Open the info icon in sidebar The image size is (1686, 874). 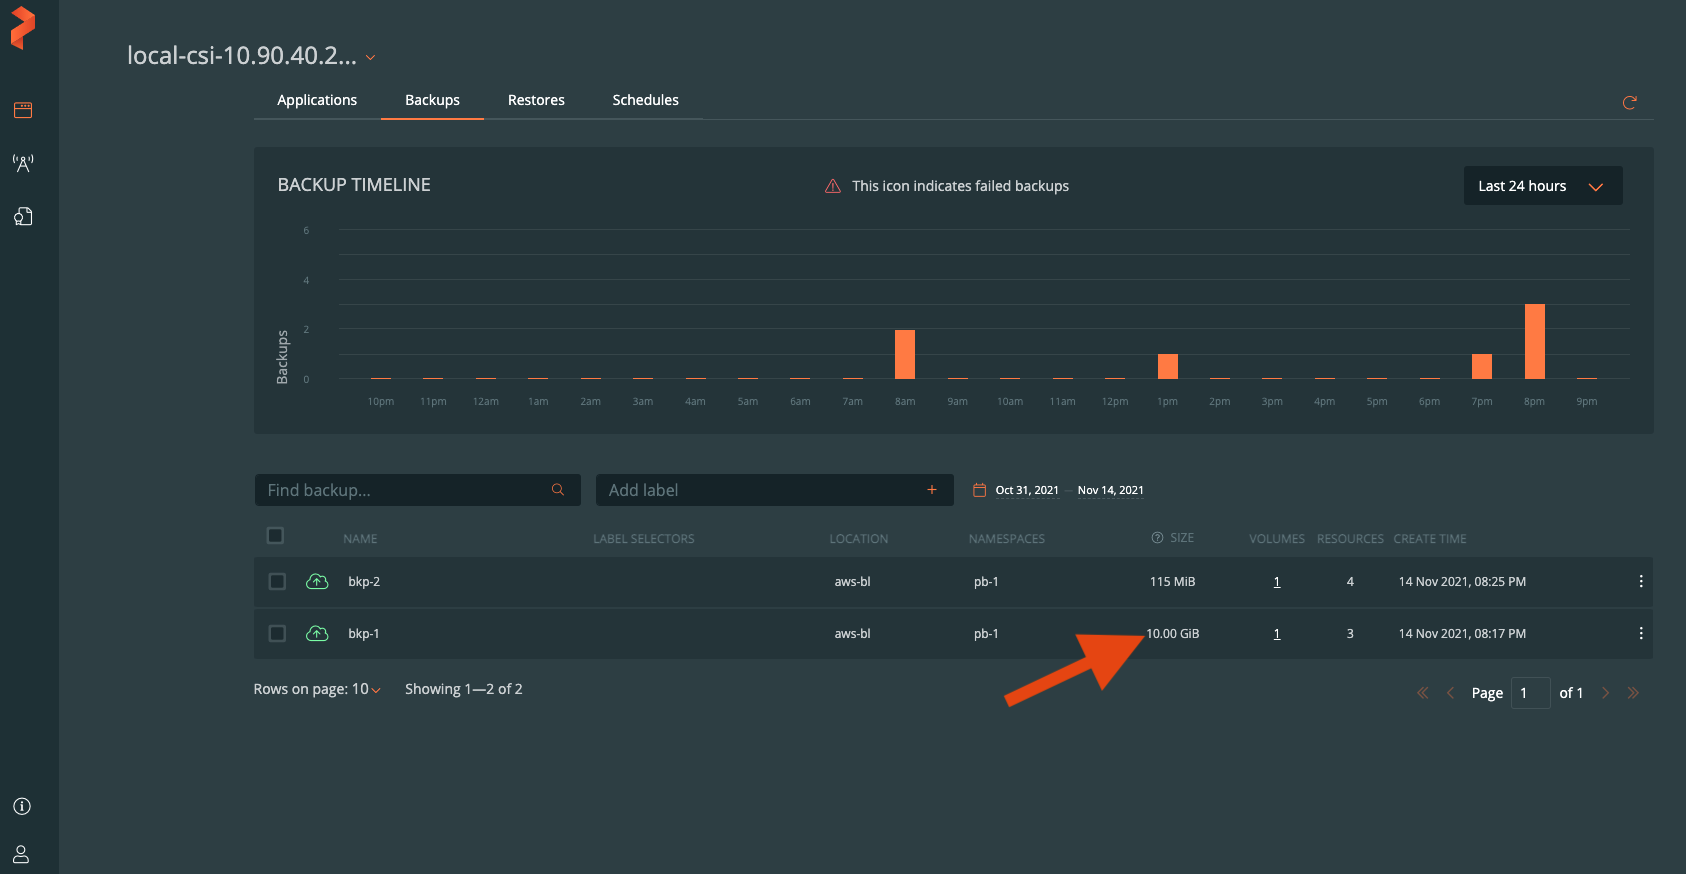22,806
